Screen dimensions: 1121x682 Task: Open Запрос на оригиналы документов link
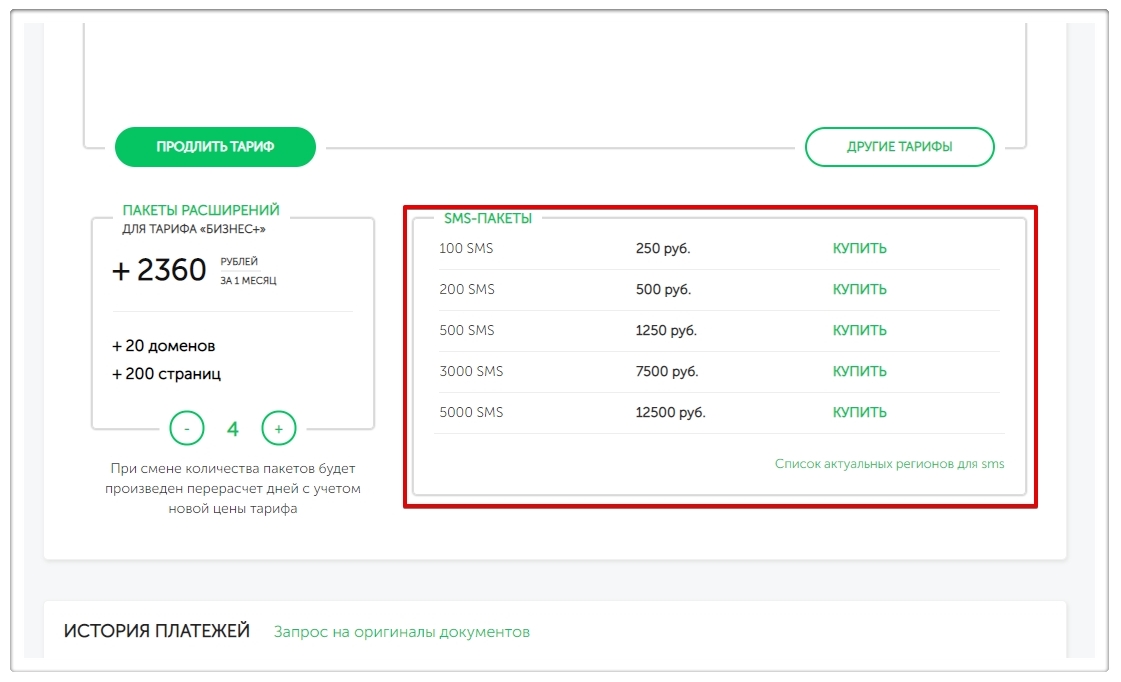(x=402, y=632)
